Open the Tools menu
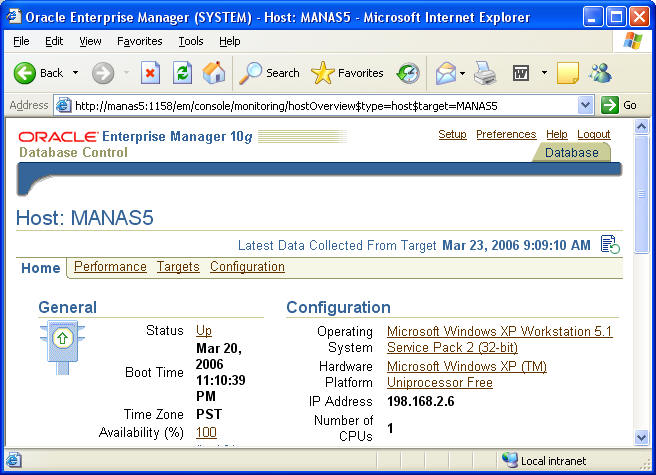The height and width of the screenshot is (475, 656). [191, 41]
